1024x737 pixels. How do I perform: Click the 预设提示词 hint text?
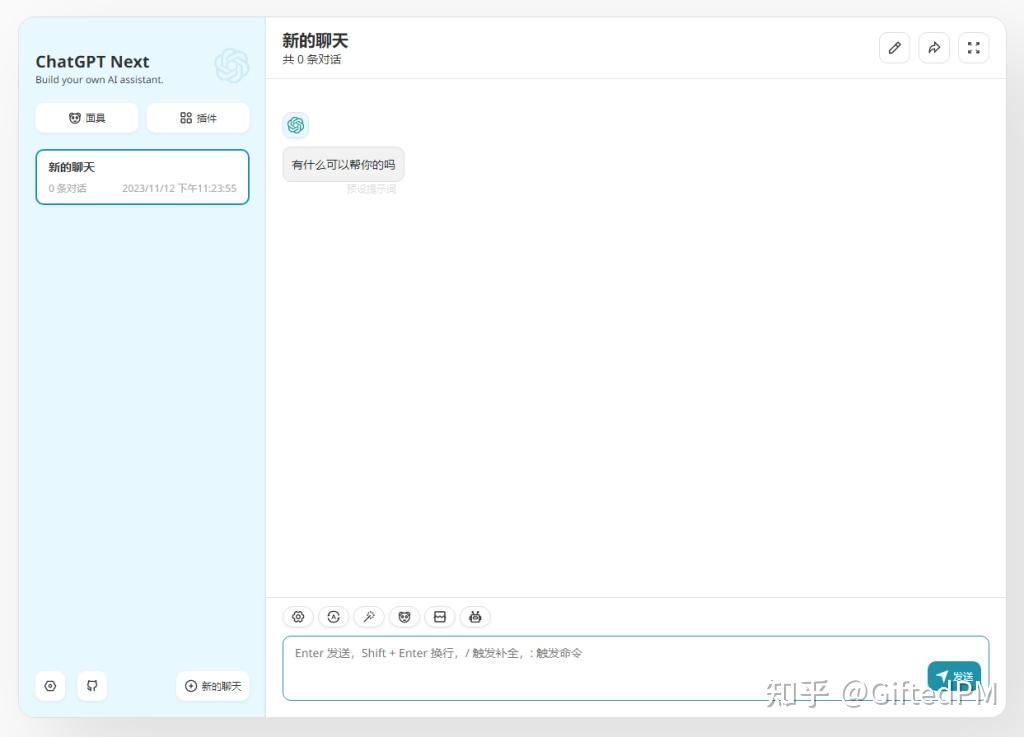[x=371, y=189]
